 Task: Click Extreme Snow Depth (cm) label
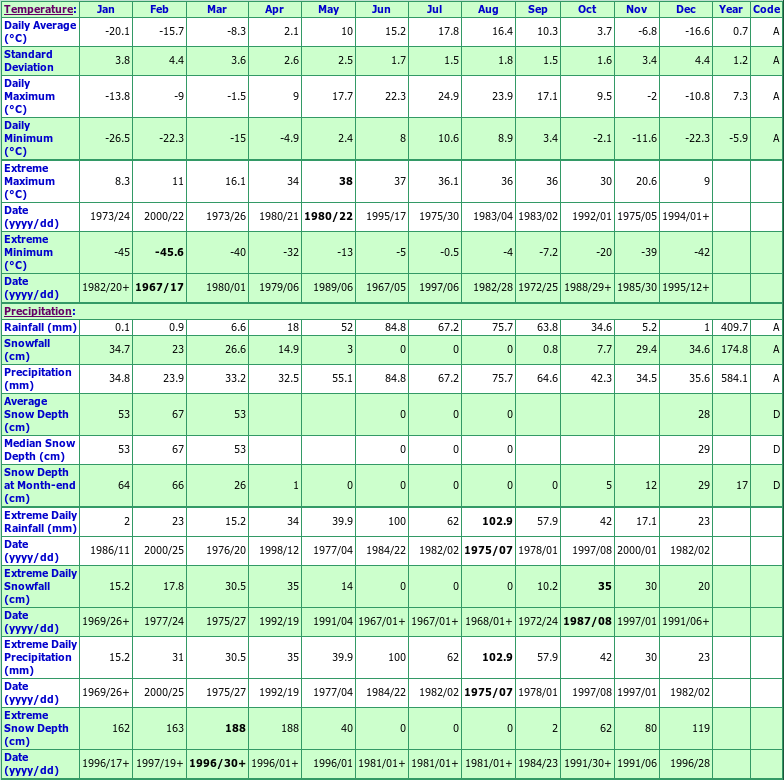(x=36, y=728)
